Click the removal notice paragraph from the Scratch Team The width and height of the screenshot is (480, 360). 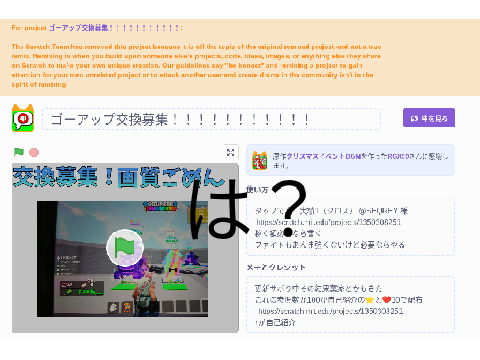point(196,65)
